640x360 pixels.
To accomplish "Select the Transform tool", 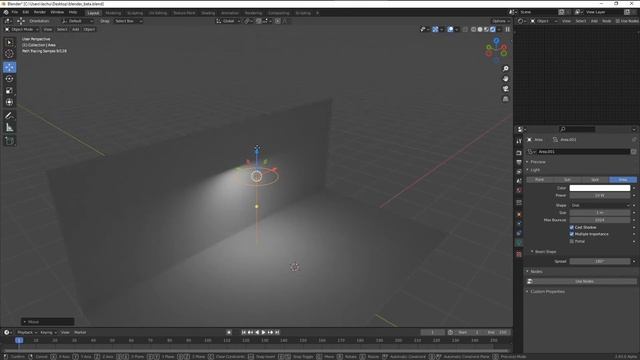I will [9, 102].
